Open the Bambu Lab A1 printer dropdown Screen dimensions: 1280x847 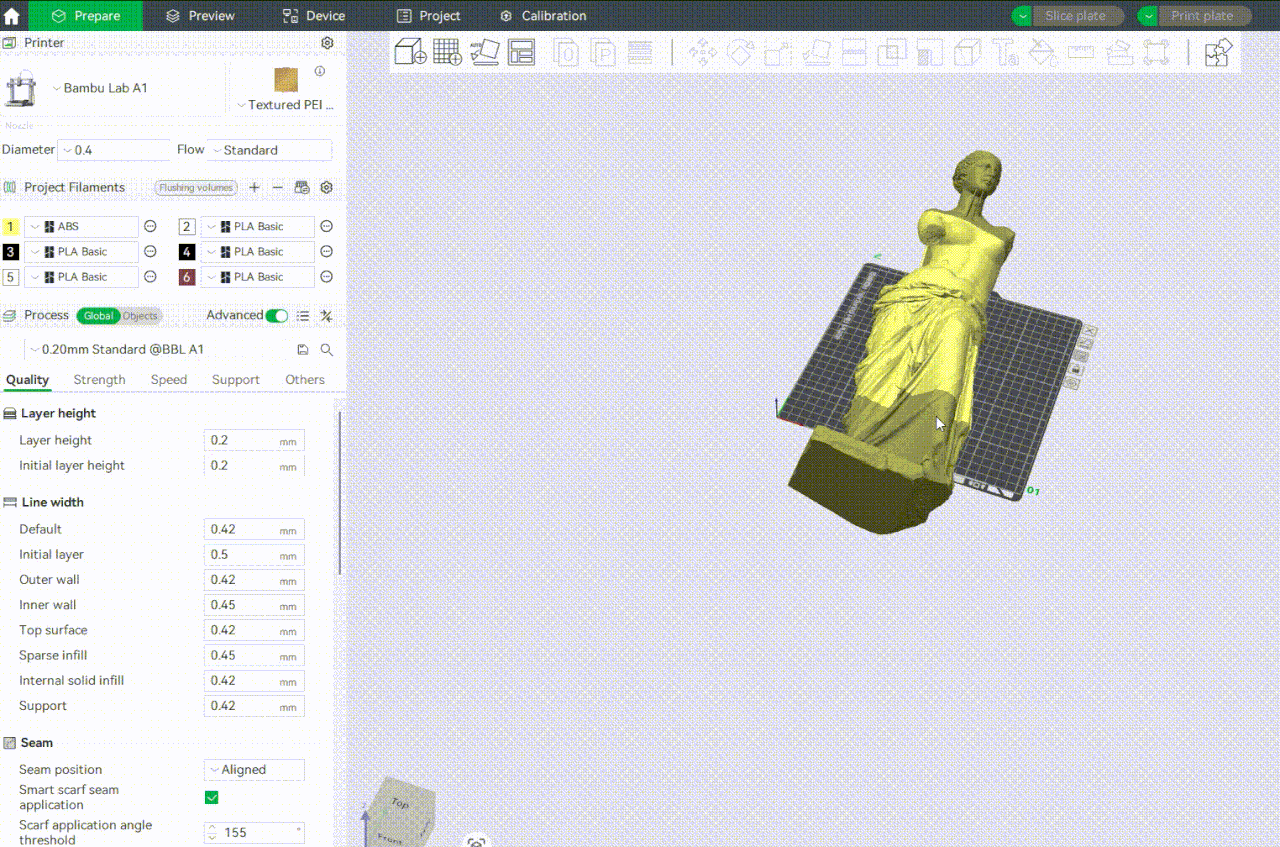pos(100,88)
